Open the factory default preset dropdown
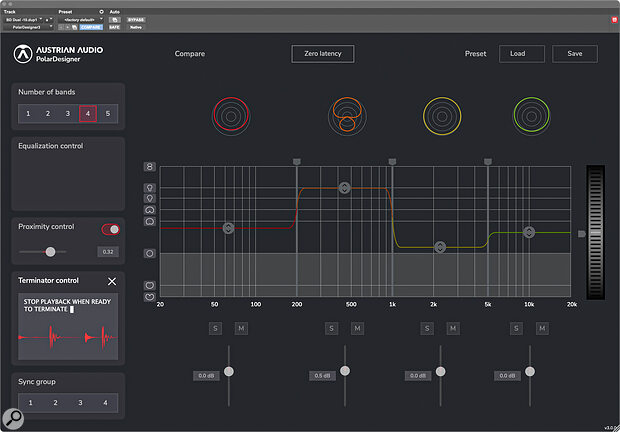620x432 pixels. pyautogui.click(x=81, y=20)
